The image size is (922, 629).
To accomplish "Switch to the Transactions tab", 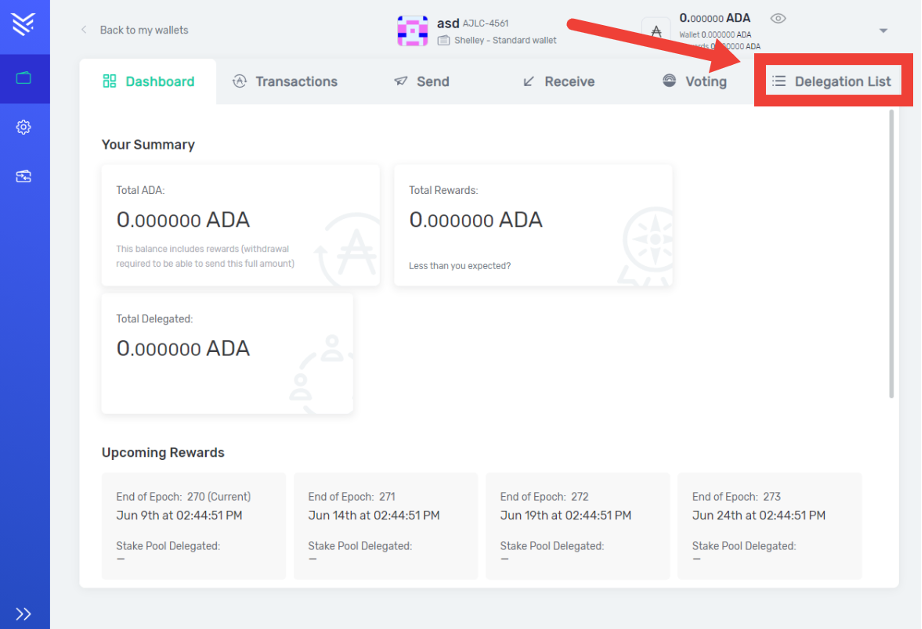I will tap(284, 81).
